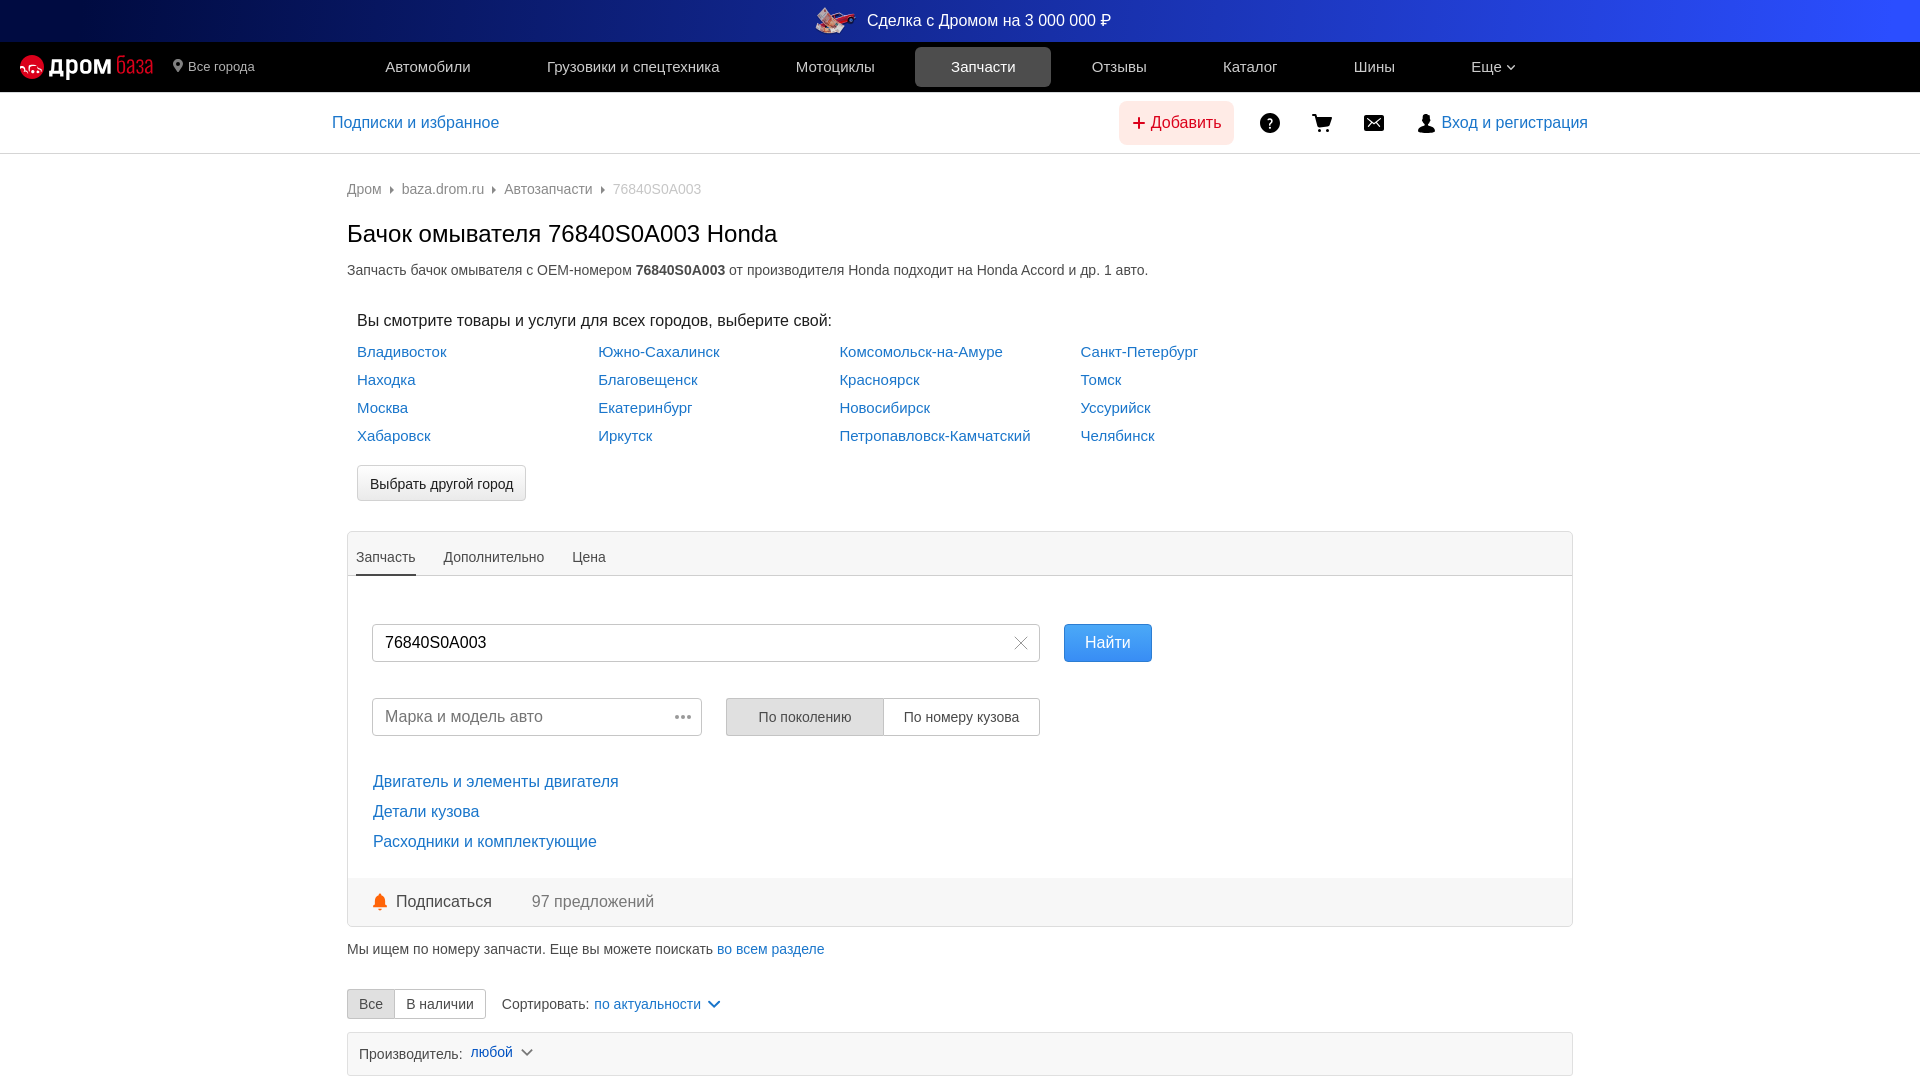Viewport: 1920px width, 1080px height.
Task: Expand the 'Еще' menu
Action: (1493, 67)
